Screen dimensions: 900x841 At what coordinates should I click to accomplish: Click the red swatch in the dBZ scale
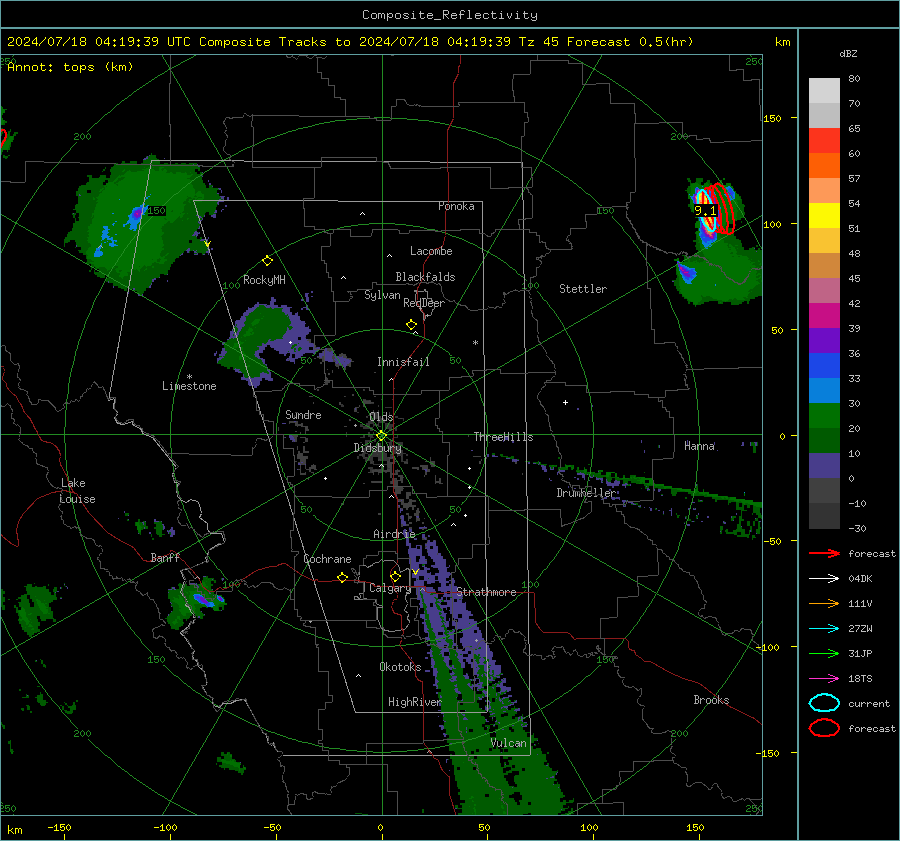coord(824,141)
